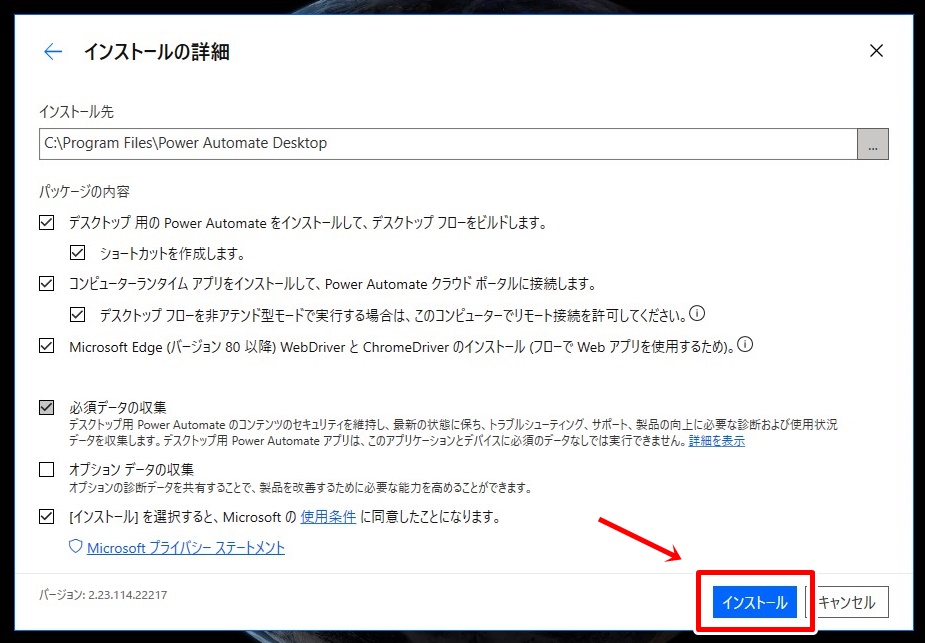The width and height of the screenshot is (925, 643).
Task: Show info icon for WebDriver option
Action: click(x=745, y=344)
